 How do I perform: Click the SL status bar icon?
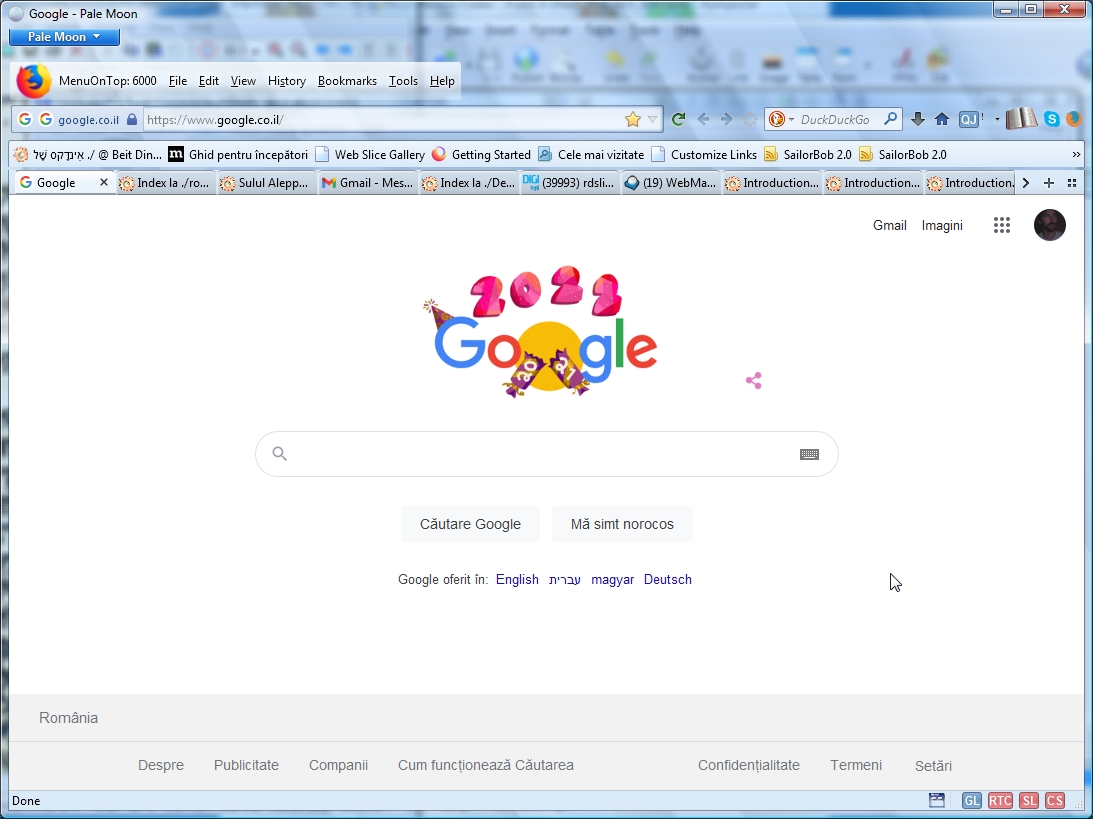[1029, 801]
